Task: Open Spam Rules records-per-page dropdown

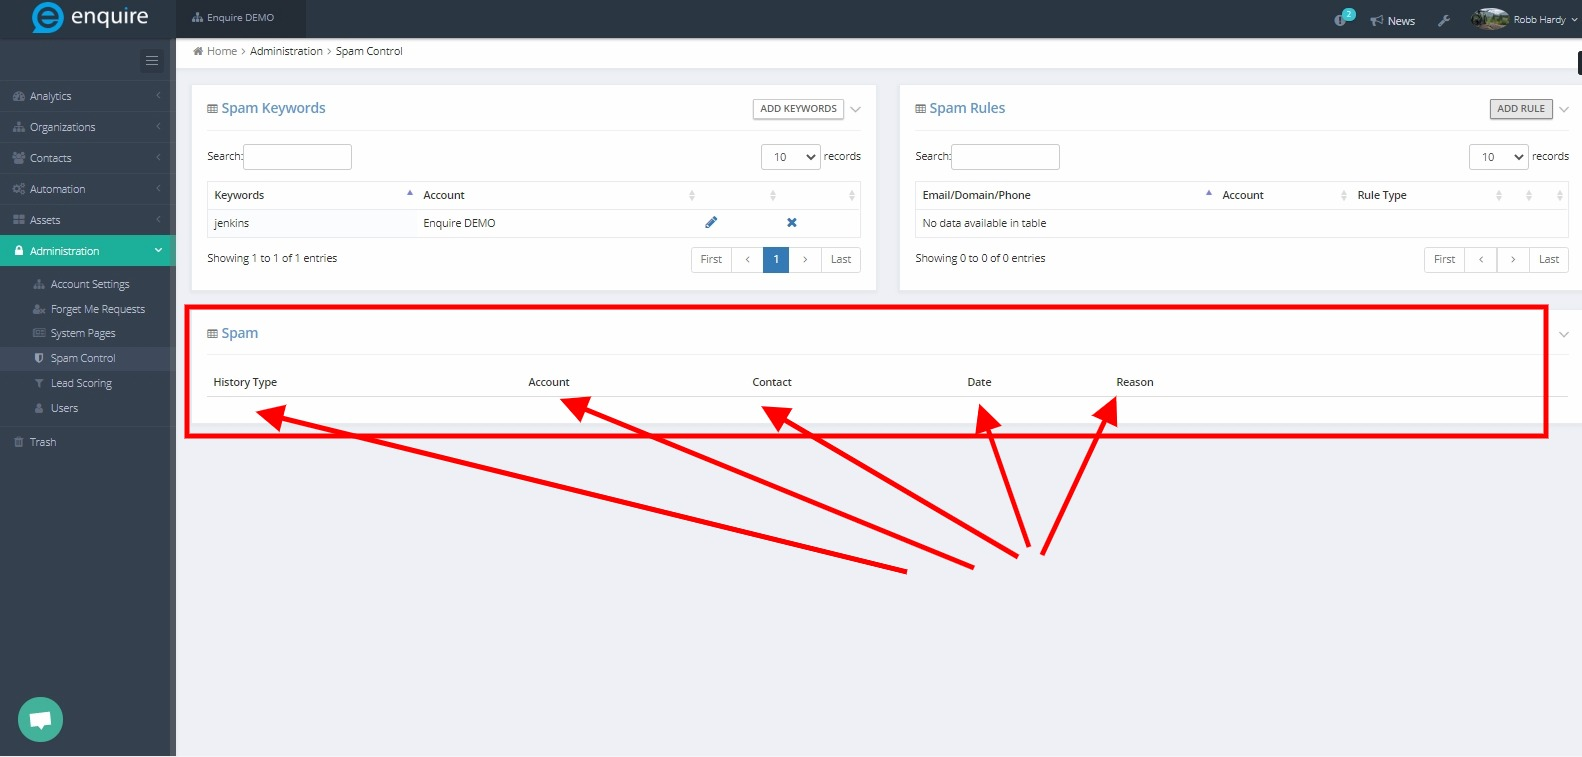Action: click(x=1499, y=157)
